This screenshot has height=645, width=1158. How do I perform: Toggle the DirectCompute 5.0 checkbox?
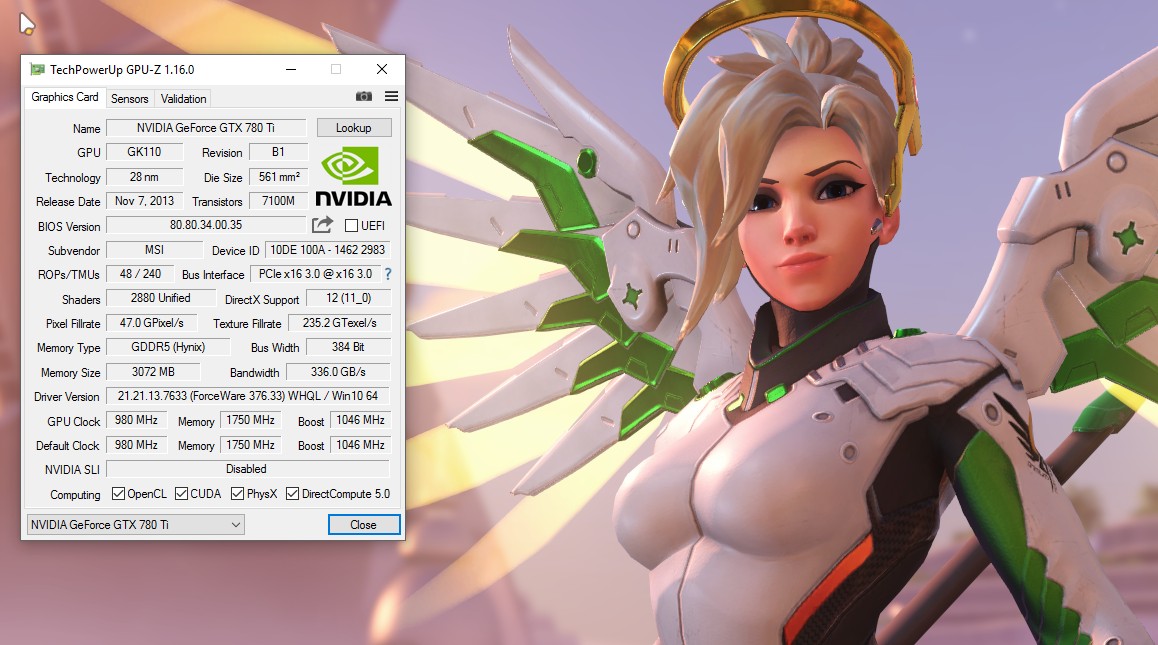292,494
